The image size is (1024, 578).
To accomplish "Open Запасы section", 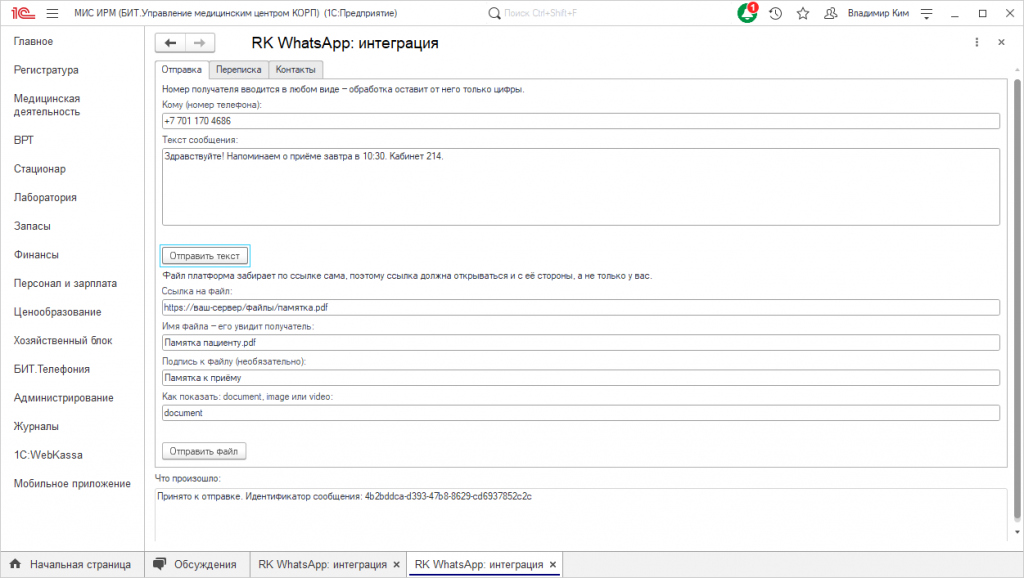I will pyautogui.click(x=32, y=227).
